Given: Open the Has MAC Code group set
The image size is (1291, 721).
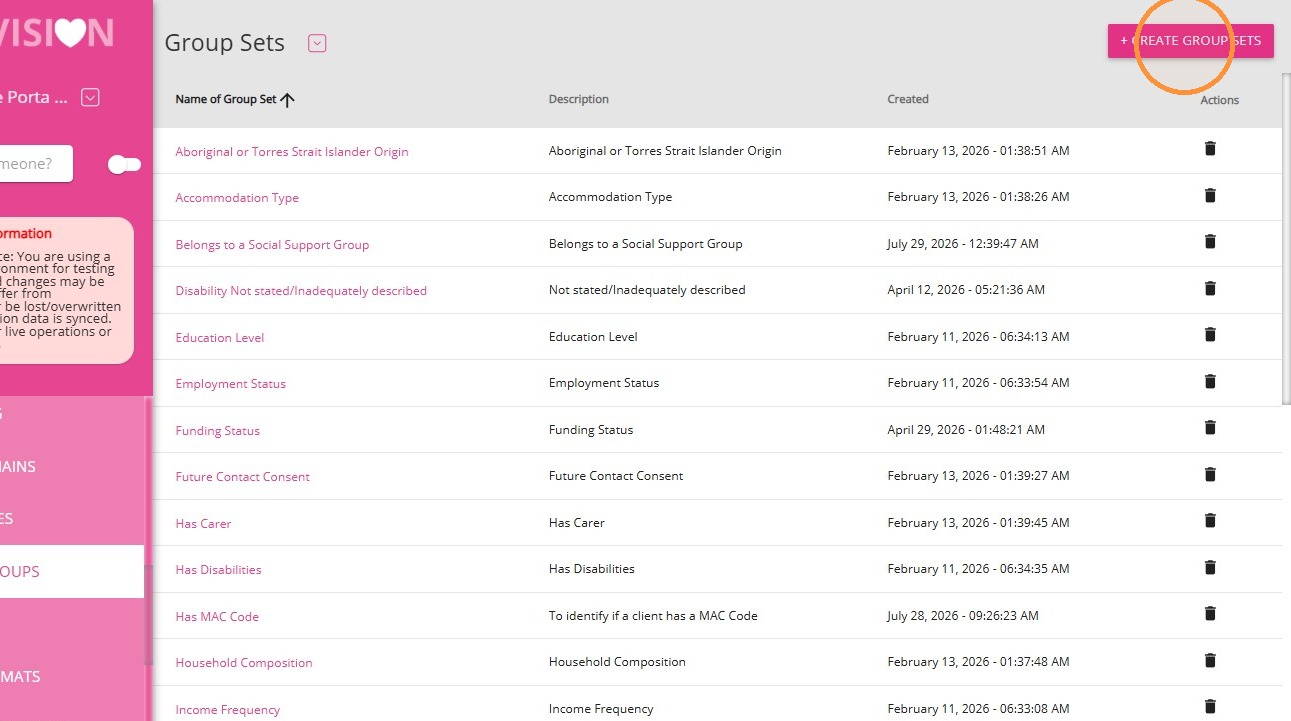Looking at the screenshot, I should click(217, 617).
